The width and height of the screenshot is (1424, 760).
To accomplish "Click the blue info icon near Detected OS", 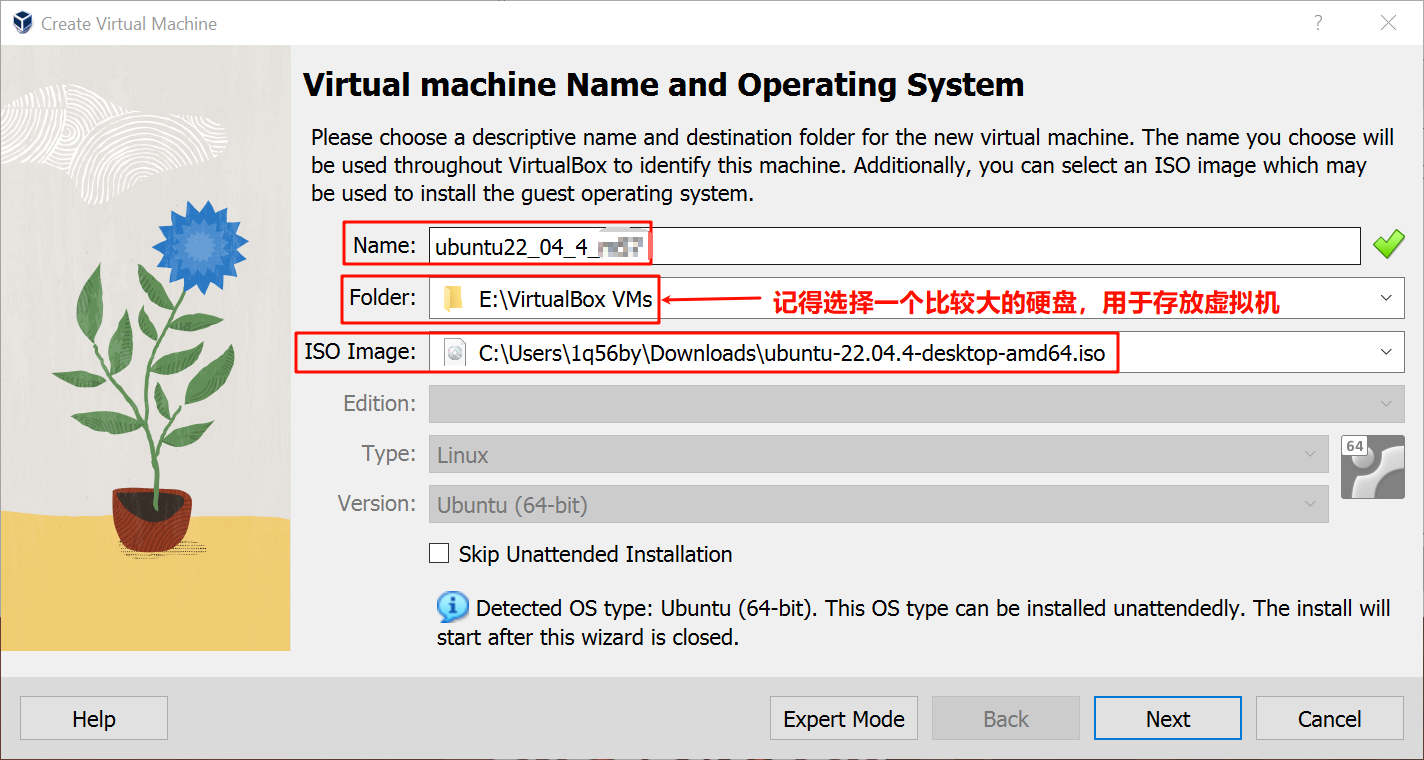I will (453, 607).
